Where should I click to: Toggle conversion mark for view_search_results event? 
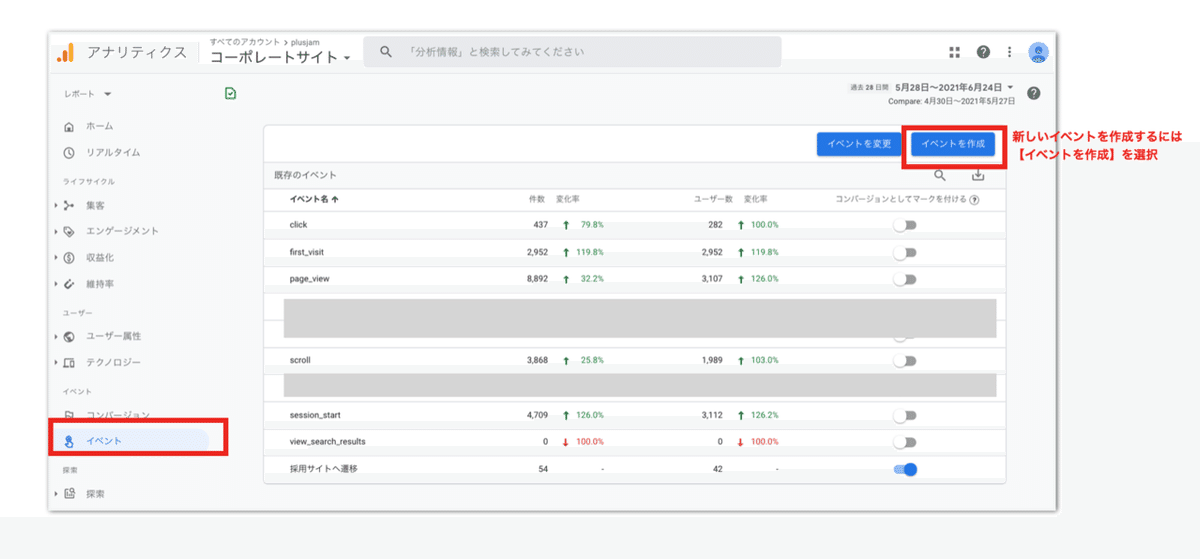tap(905, 442)
